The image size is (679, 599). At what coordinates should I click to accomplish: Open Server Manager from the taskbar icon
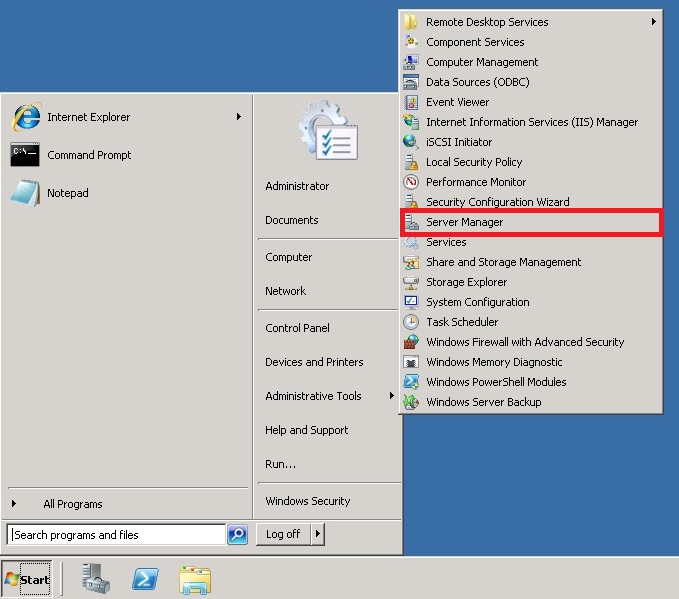(x=96, y=578)
